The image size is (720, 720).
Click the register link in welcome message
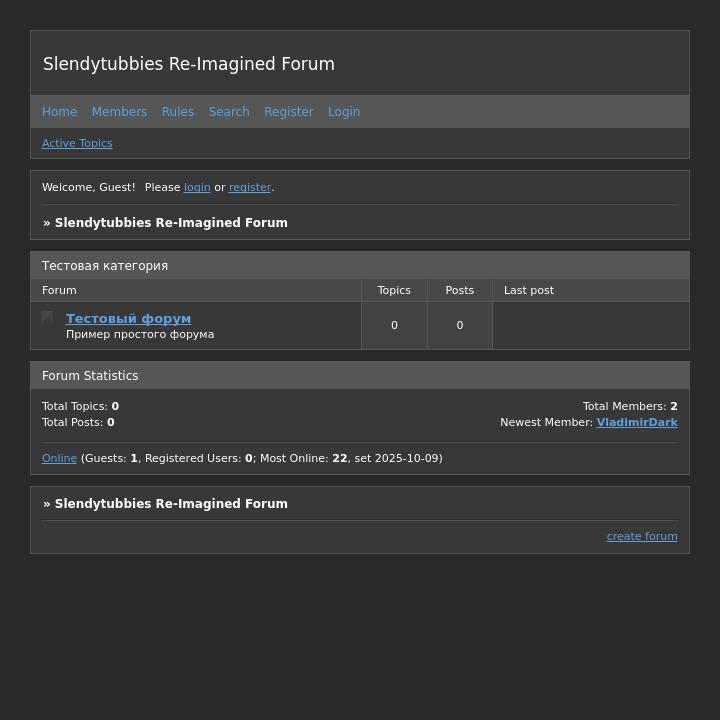coord(250,188)
